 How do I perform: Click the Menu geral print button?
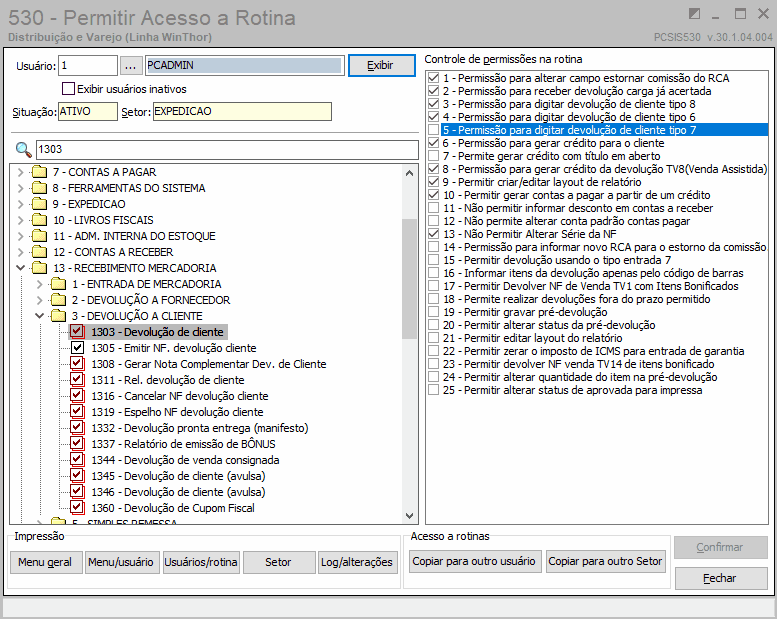tap(46, 562)
